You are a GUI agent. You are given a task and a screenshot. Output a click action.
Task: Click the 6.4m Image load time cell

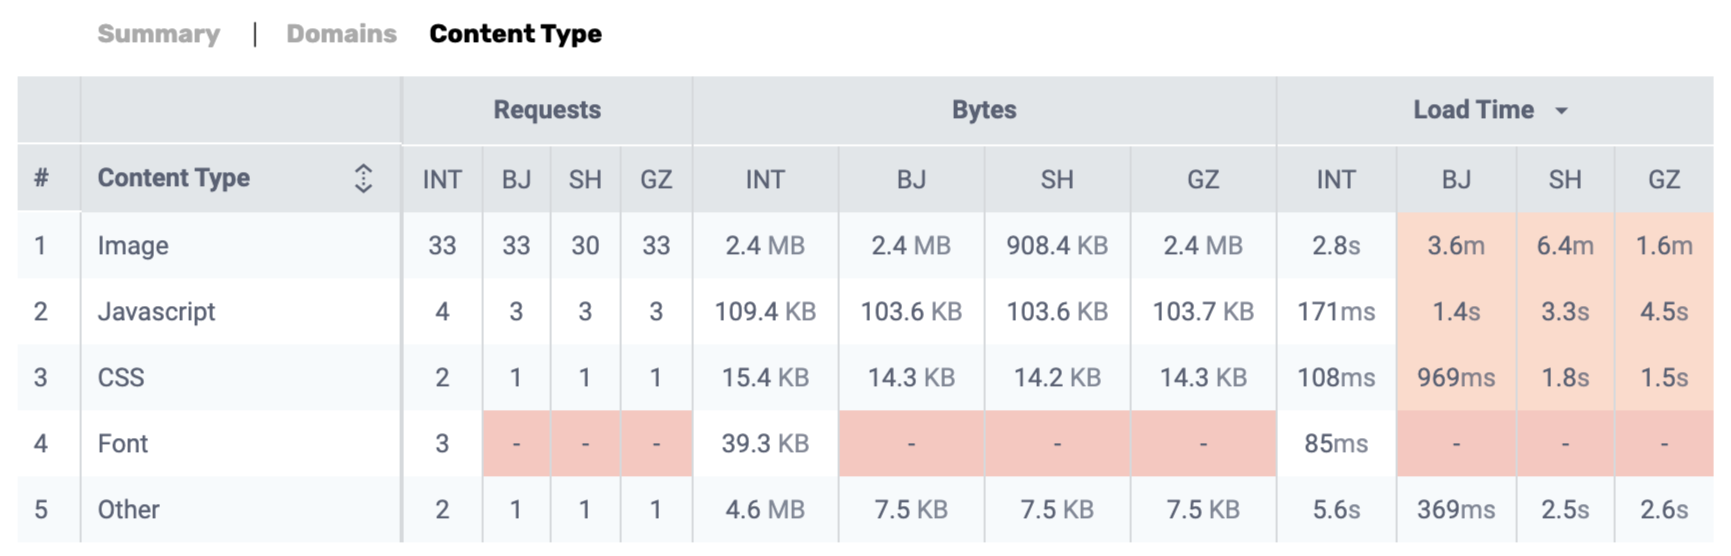pos(1564,246)
